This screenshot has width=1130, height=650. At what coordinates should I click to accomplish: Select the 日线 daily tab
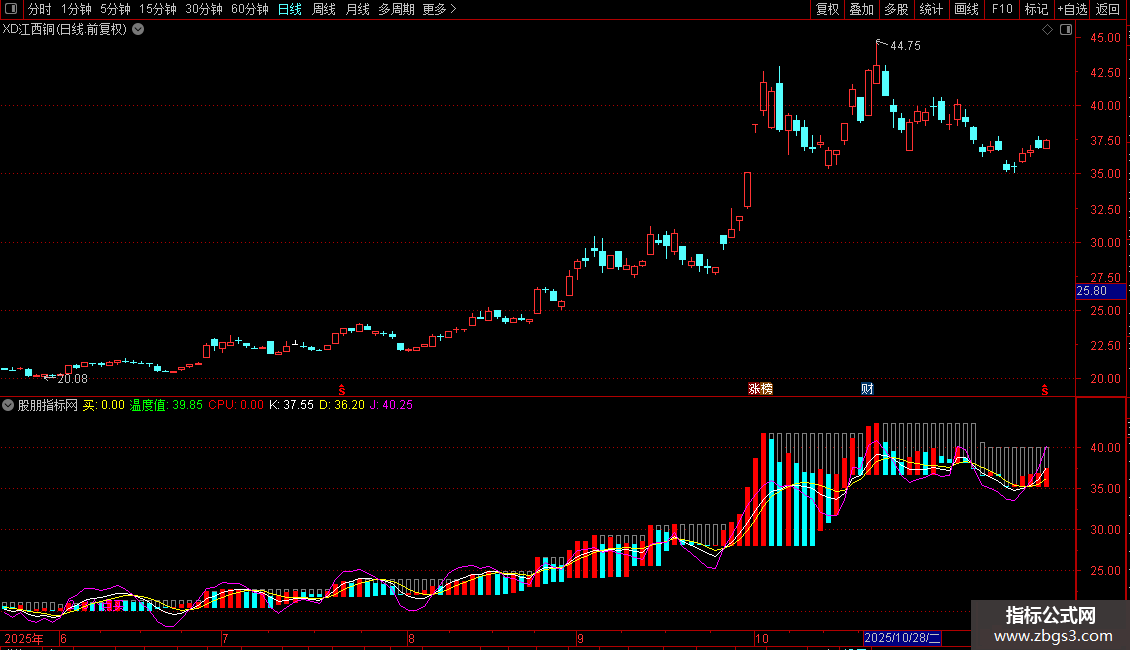pyautogui.click(x=290, y=9)
